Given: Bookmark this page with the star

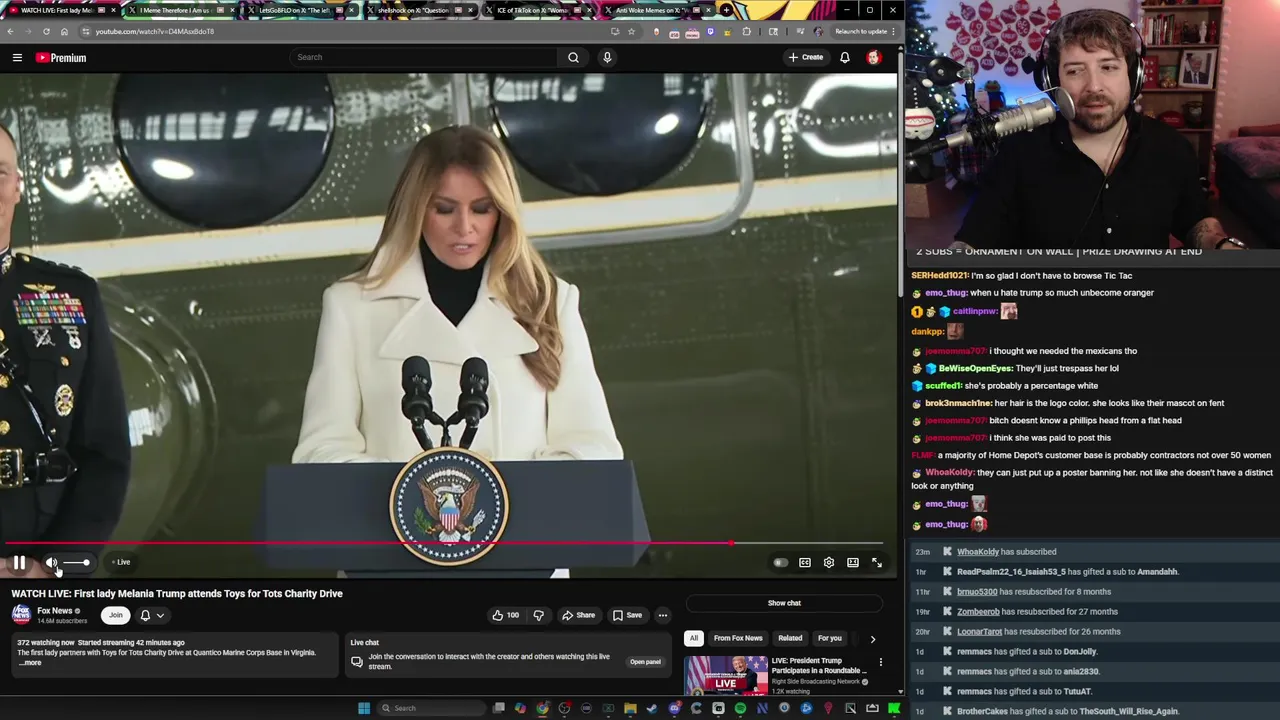Looking at the screenshot, I should click(631, 31).
